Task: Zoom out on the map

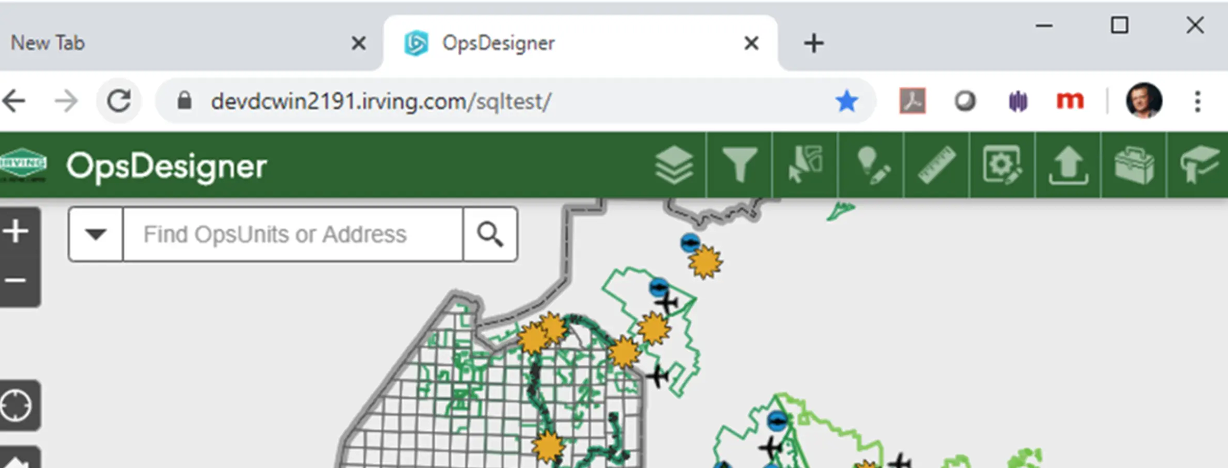Action: tap(16, 280)
